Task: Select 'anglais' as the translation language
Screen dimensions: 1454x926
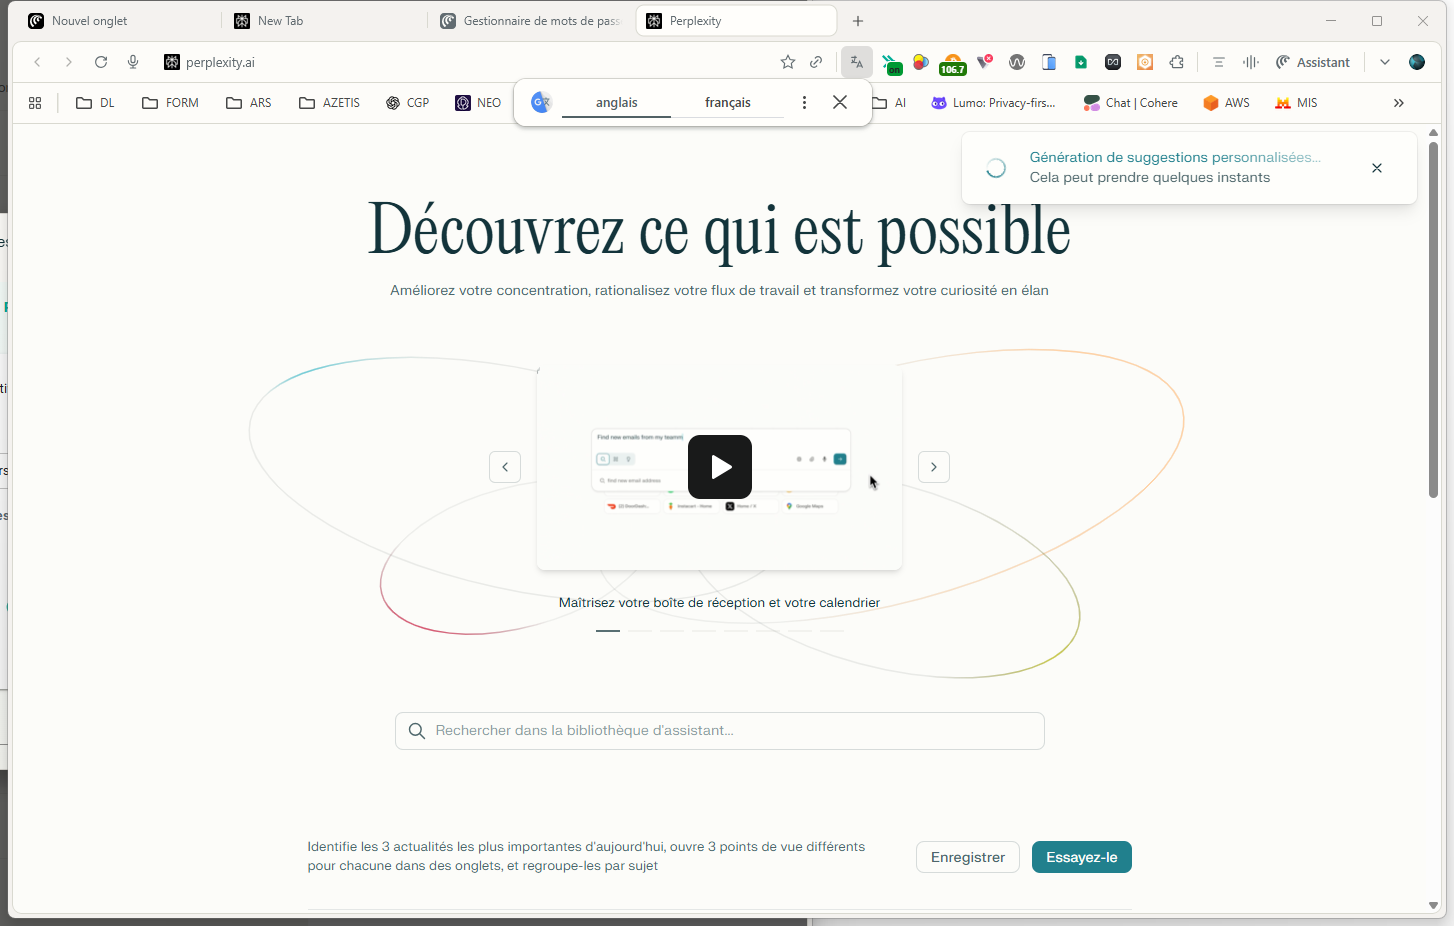Action: [616, 102]
